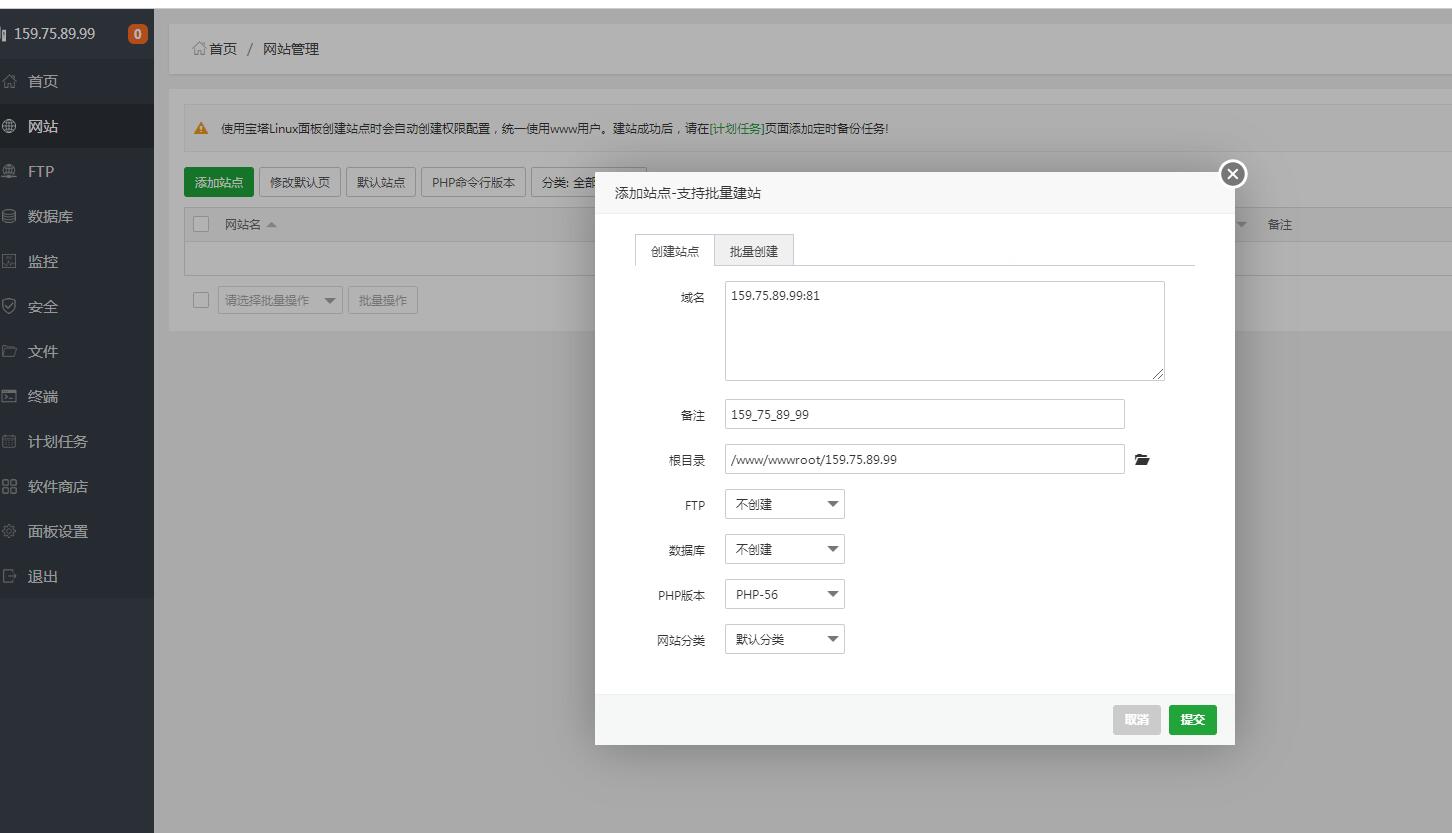Click the folder icon beside root directory
1452x833 pixels.
(x=1142, y=460)
